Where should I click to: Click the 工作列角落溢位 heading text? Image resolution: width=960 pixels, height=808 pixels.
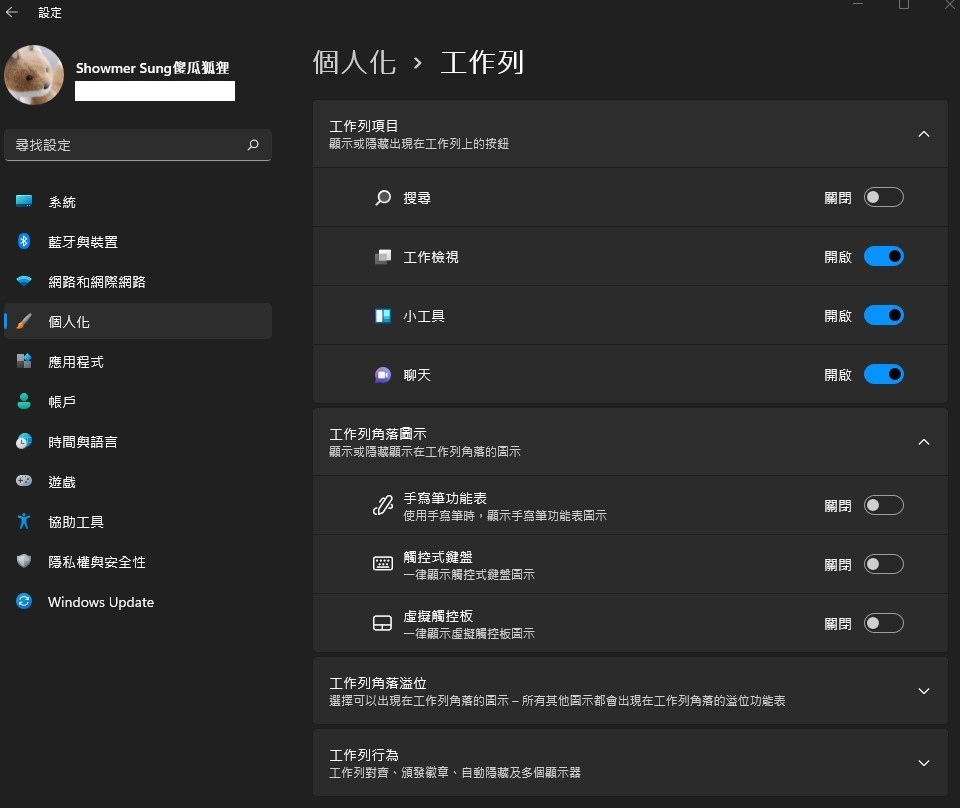(x=378, y=683)
